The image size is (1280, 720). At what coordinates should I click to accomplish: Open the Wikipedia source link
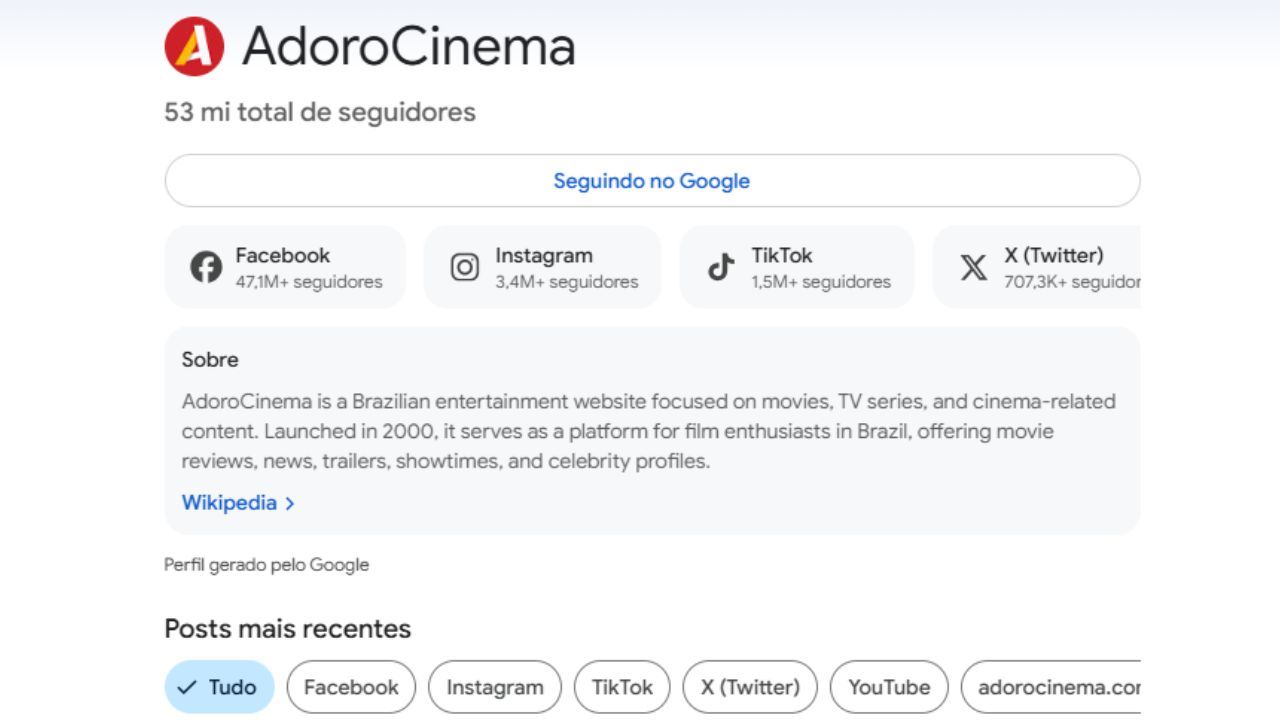[229, 503]
